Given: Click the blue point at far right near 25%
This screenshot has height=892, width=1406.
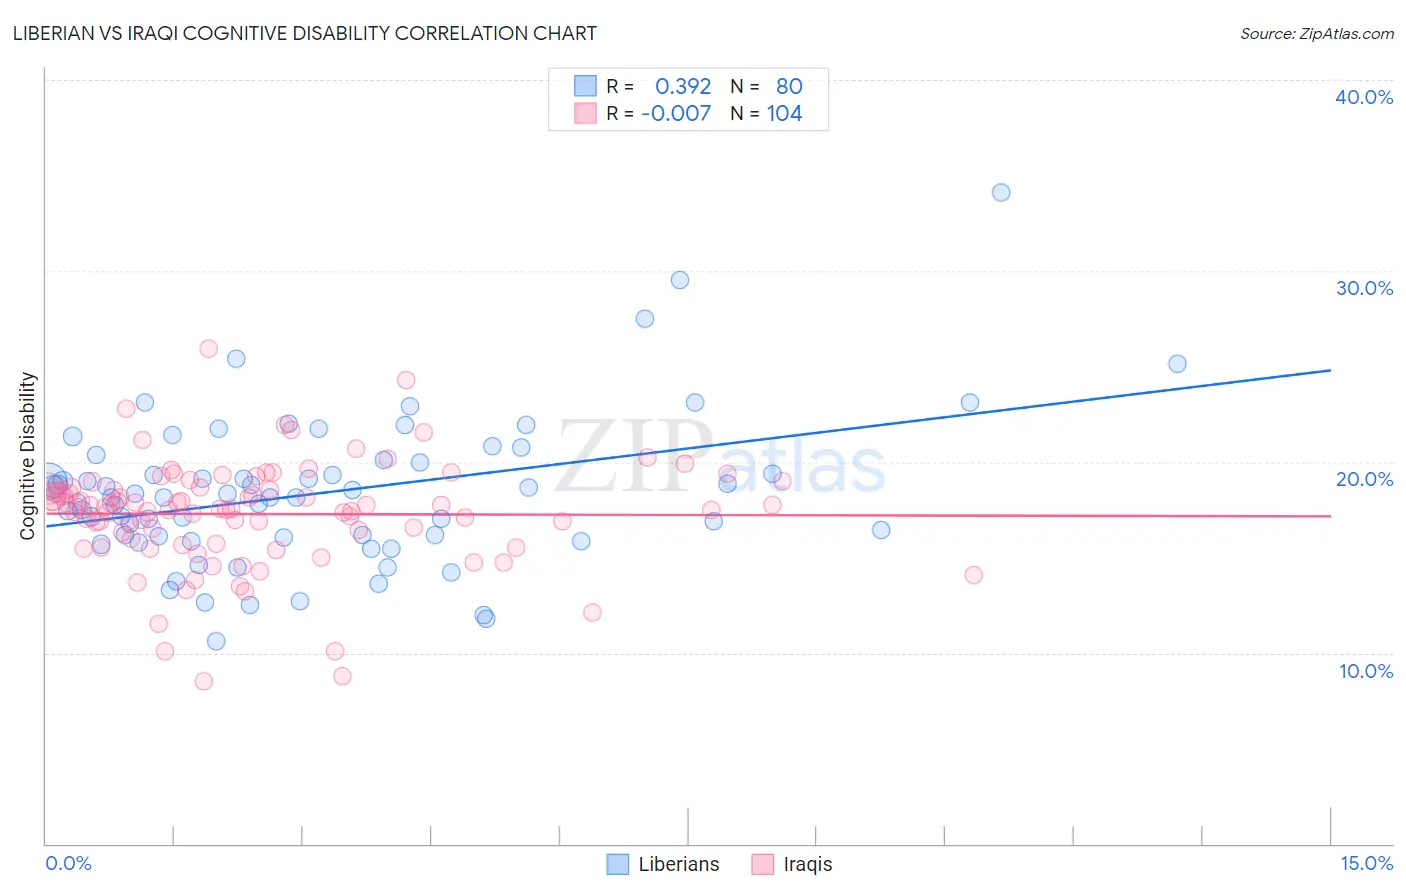Looking at the screenshot, I should [1177, 364].
